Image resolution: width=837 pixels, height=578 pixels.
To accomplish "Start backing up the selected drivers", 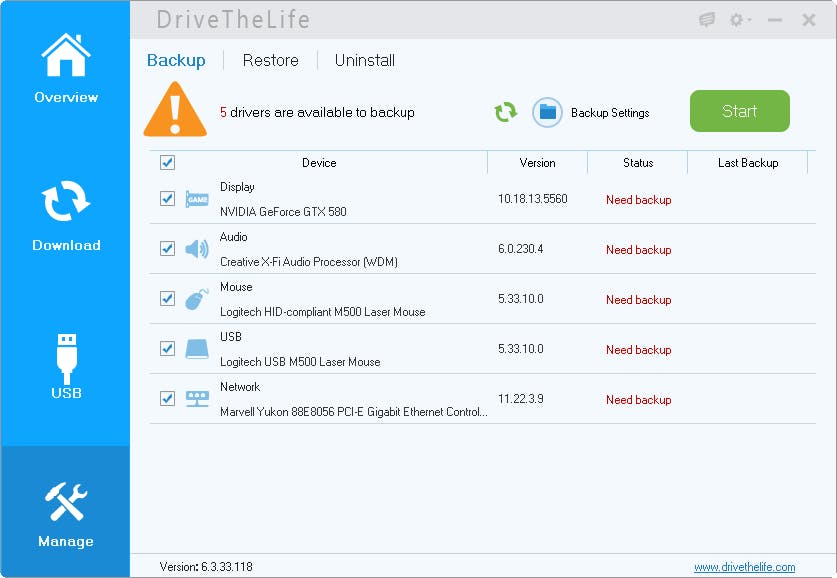I will pos(740,111).
